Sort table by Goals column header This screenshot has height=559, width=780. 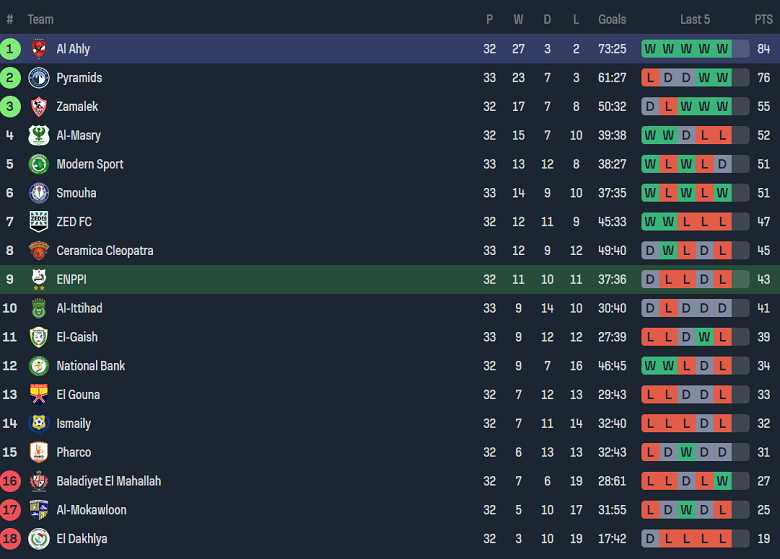[612, 19]
